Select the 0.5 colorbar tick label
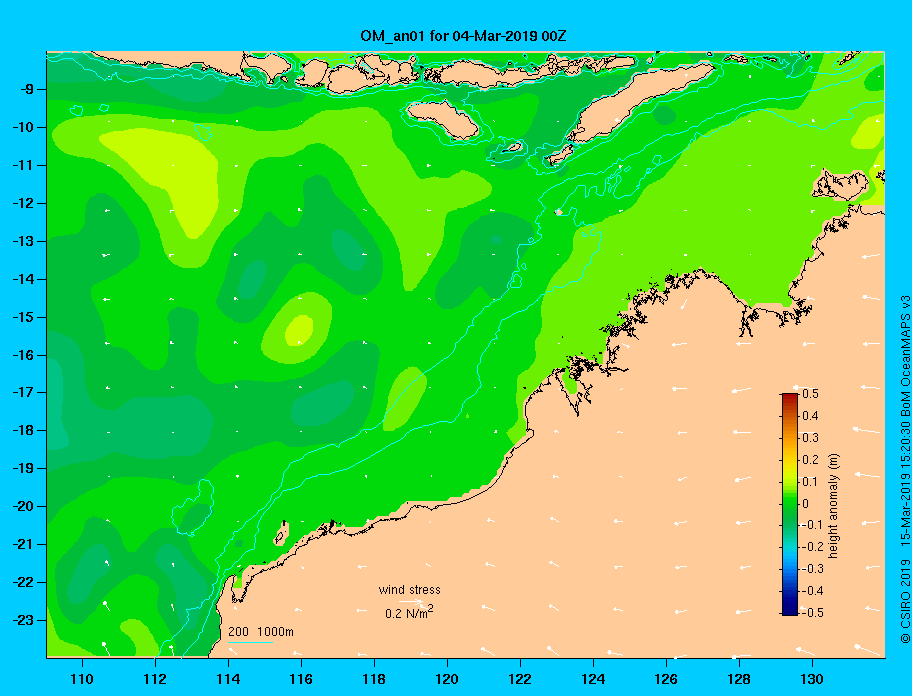The height and width of the screenshot is (696, 912). [810, 394]
